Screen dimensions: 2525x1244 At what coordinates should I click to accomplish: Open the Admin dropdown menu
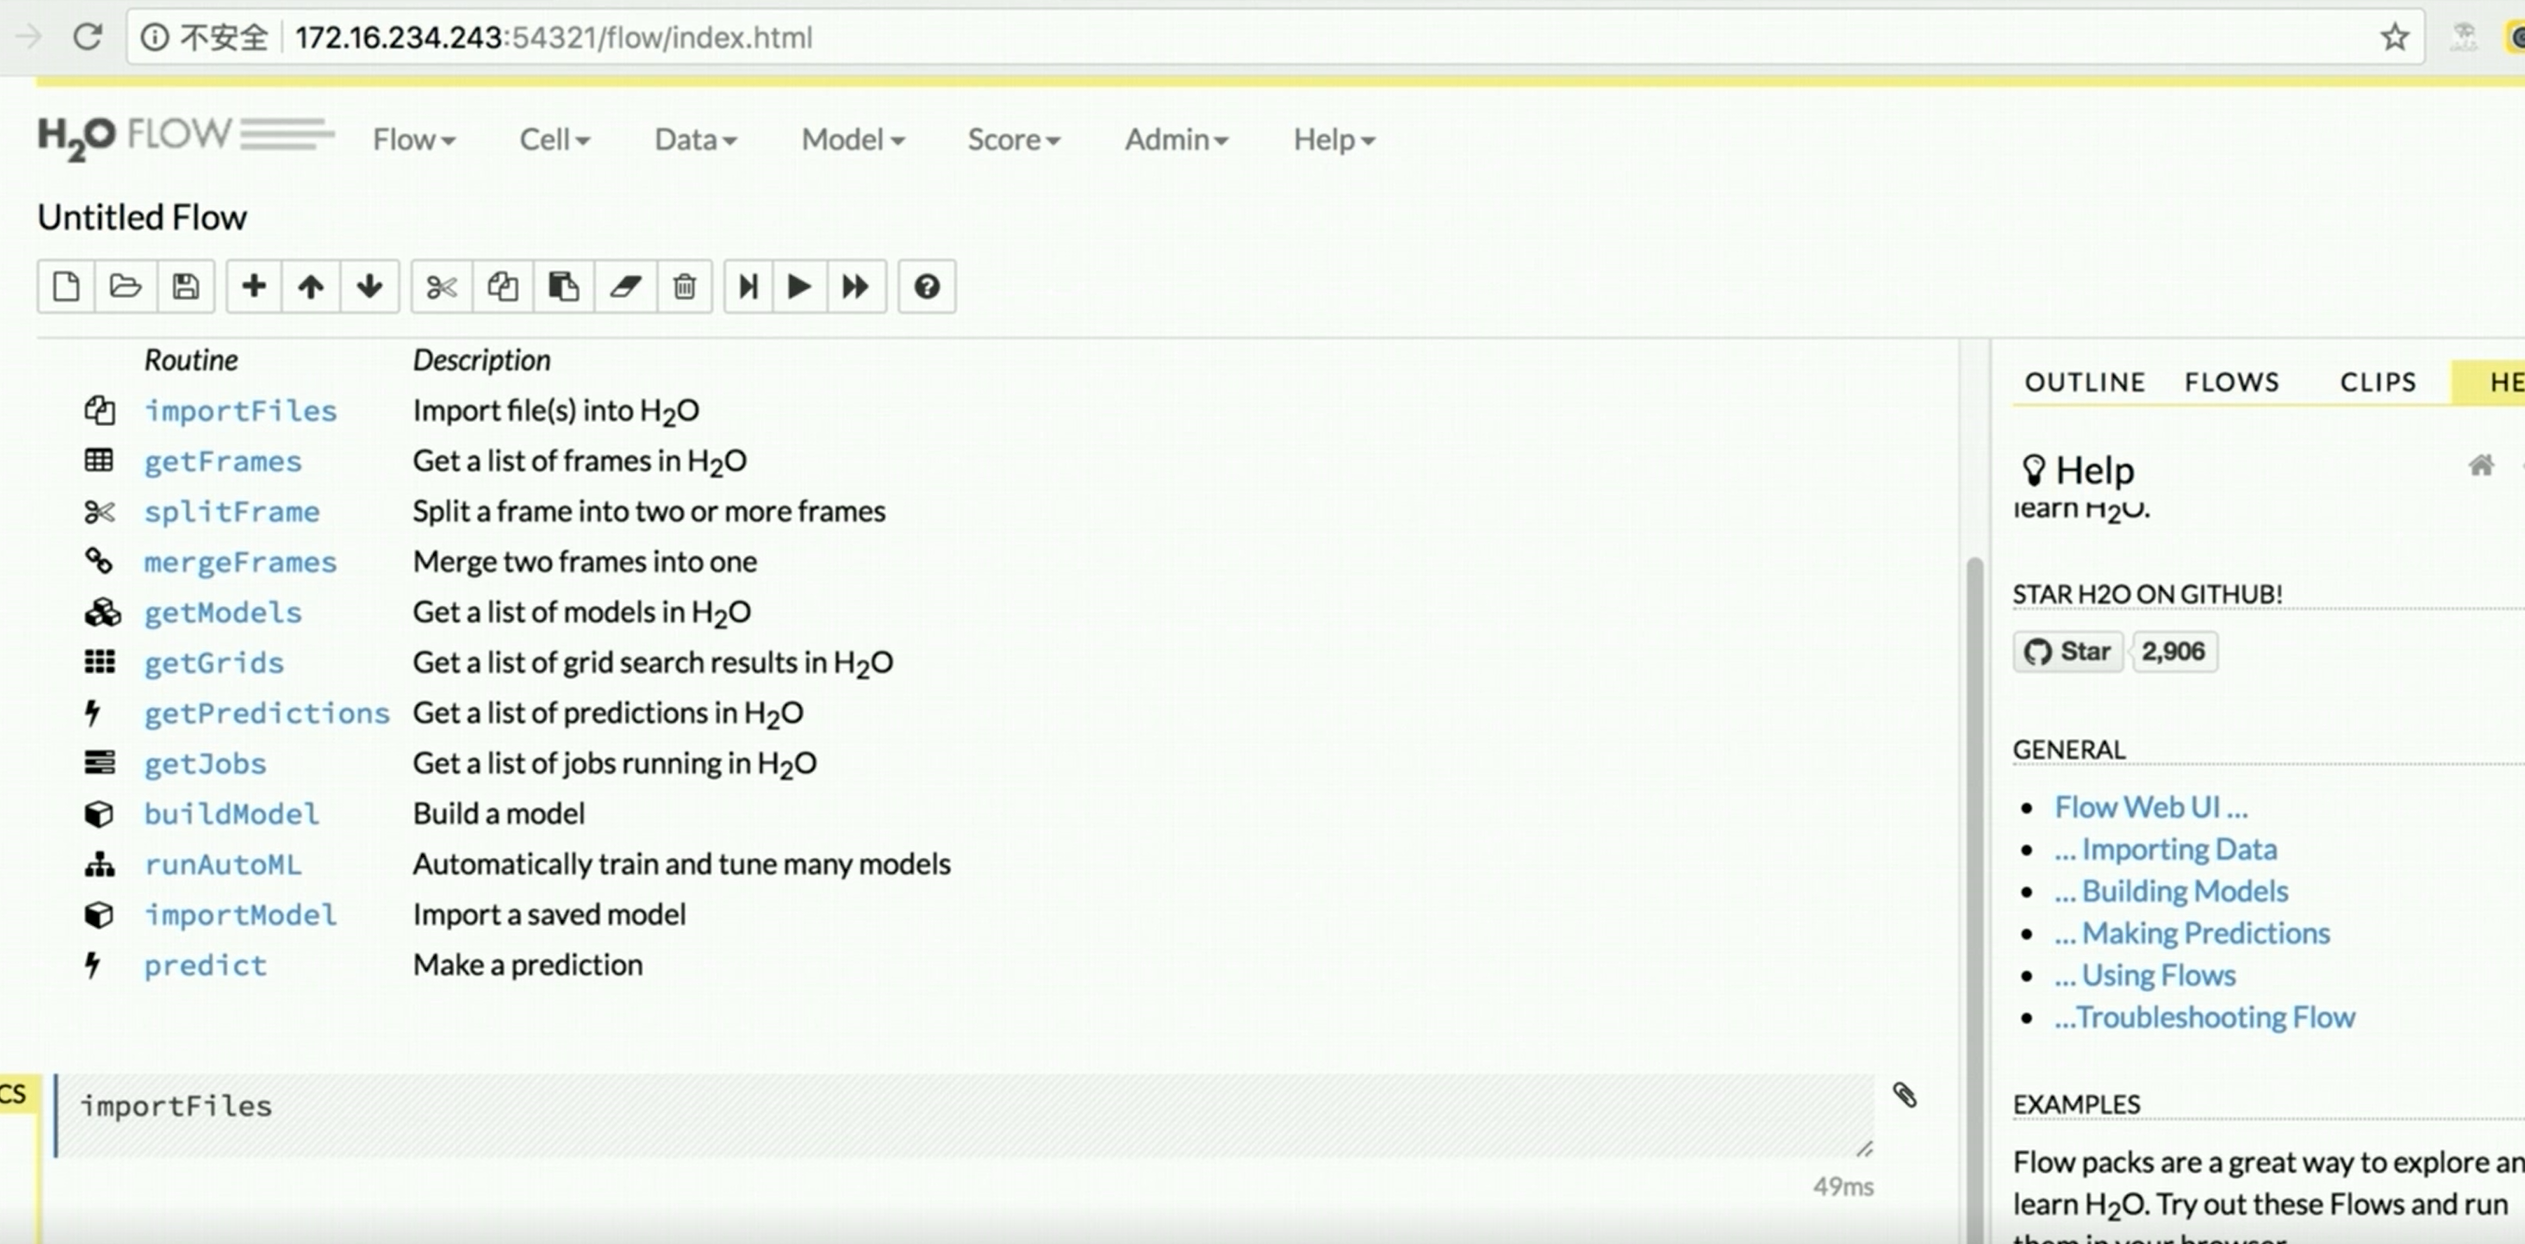[x=1176, y=139]
